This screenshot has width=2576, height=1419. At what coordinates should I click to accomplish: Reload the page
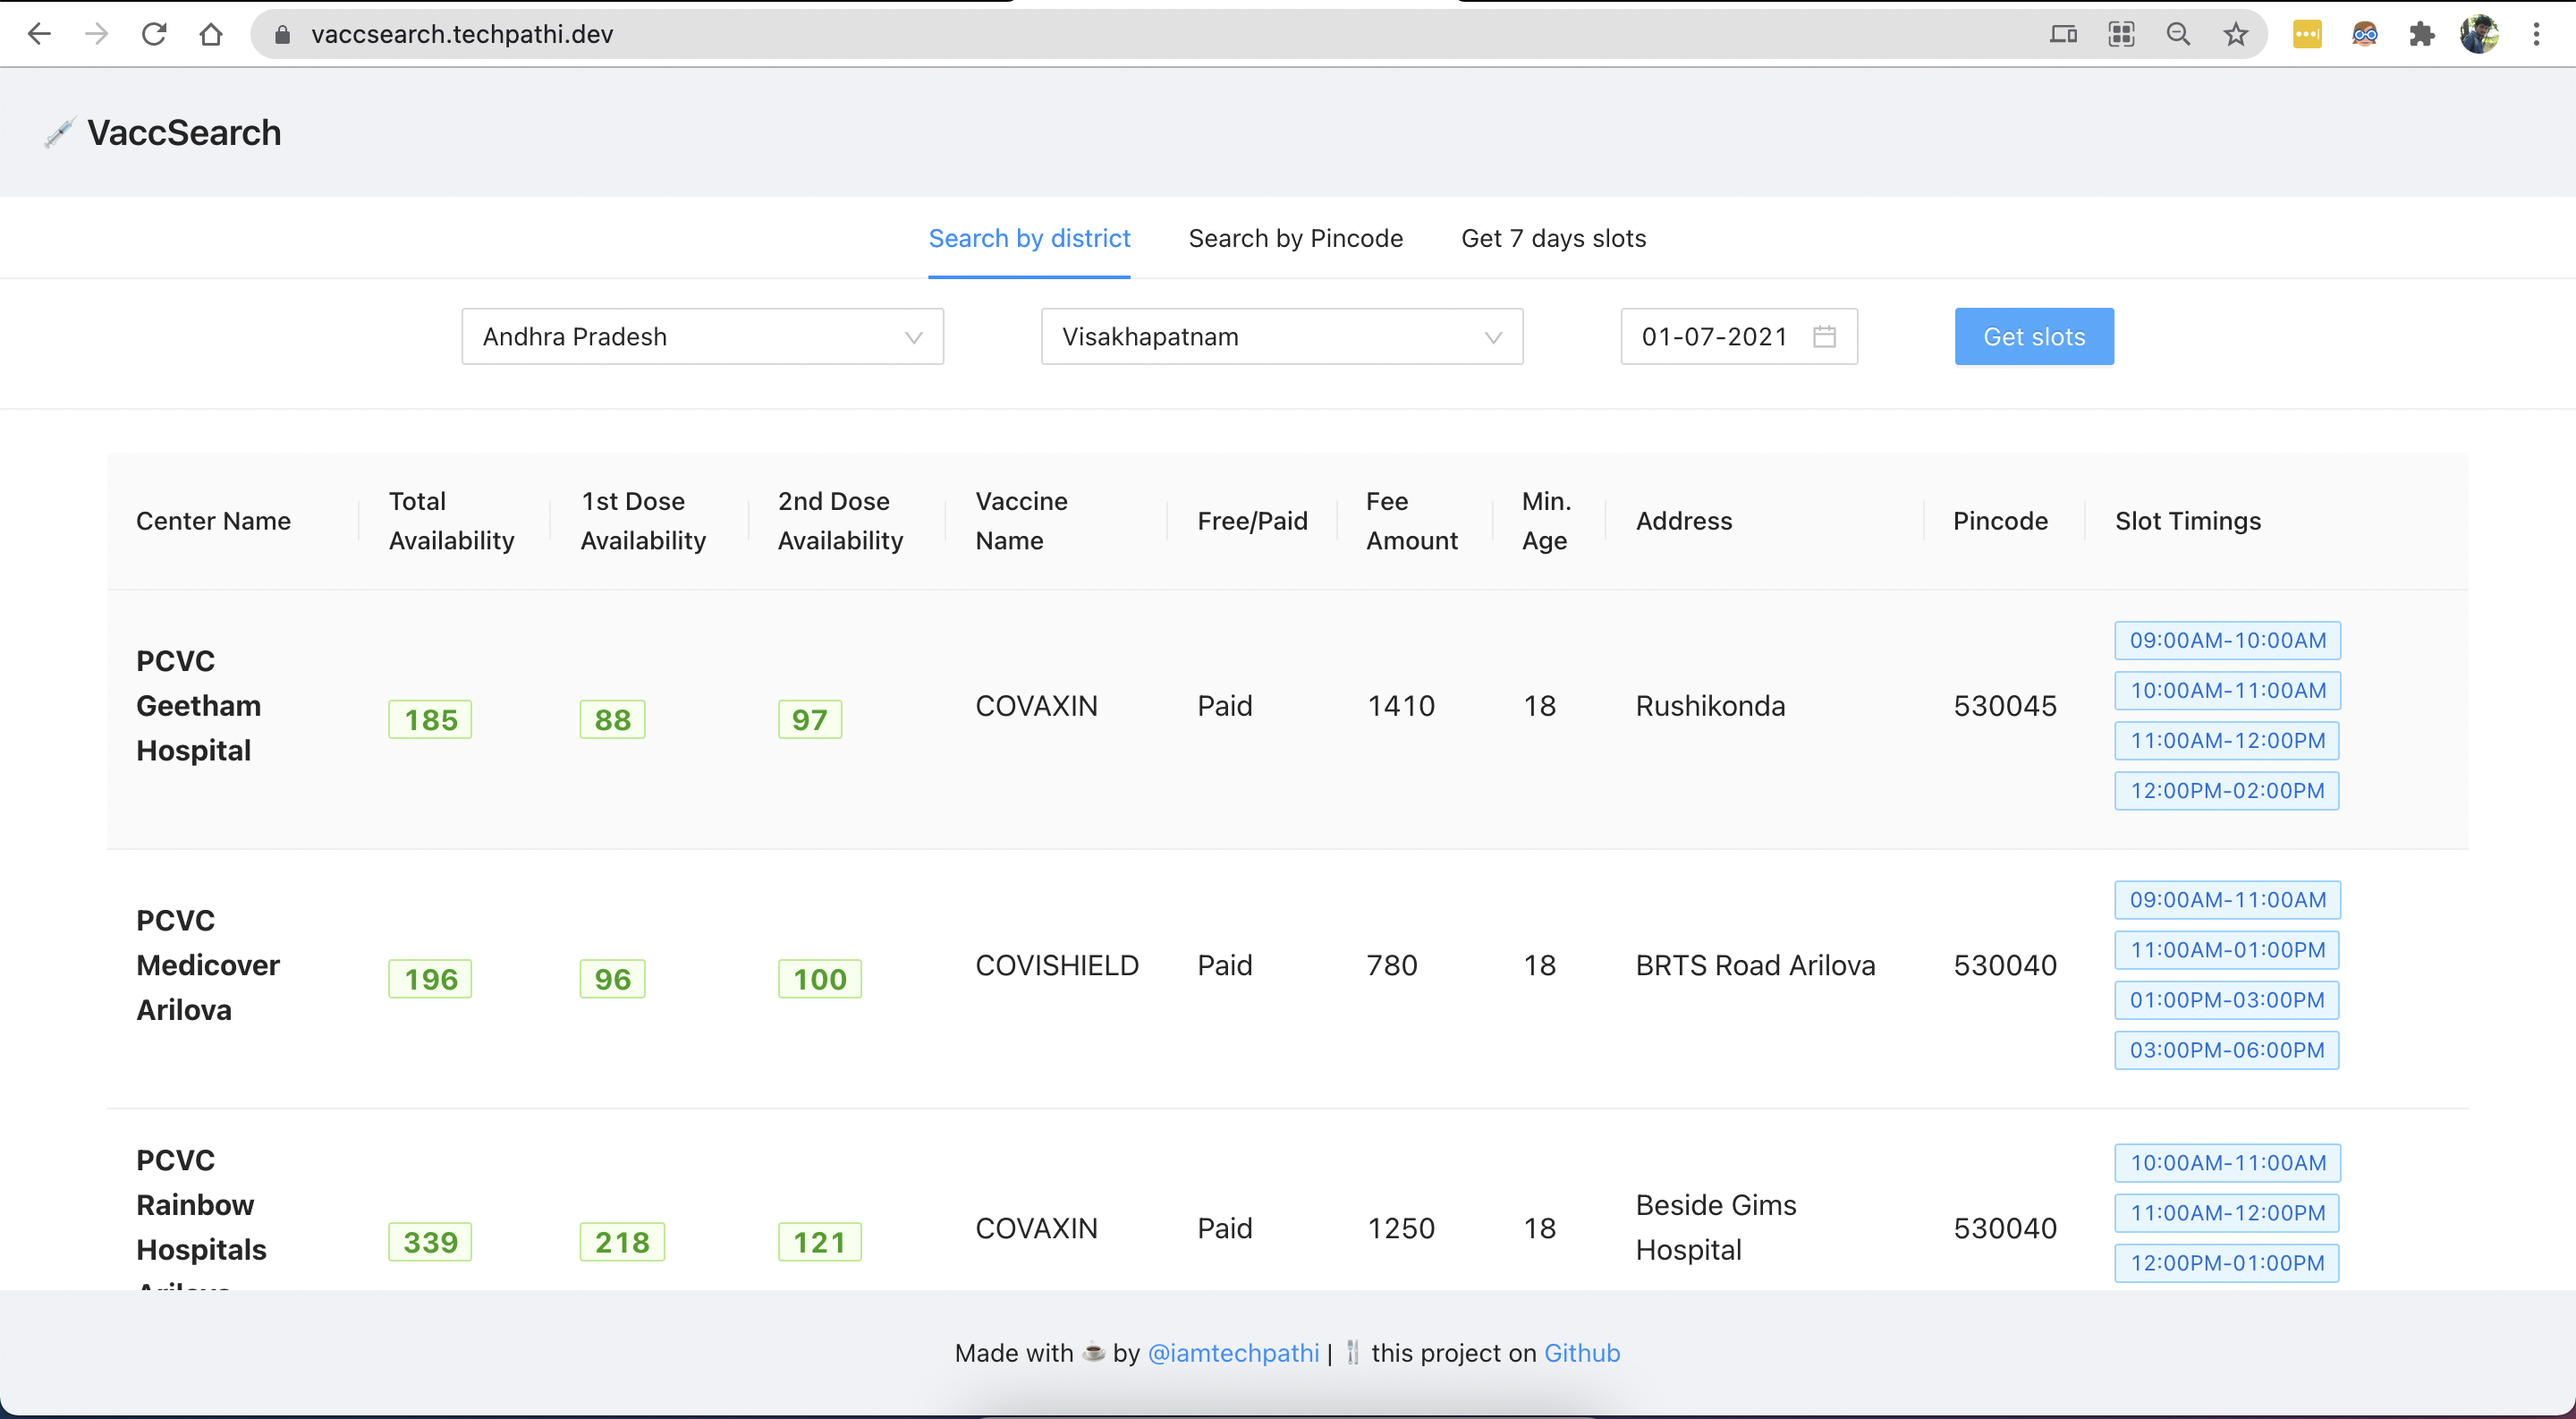tap(154, 33)
